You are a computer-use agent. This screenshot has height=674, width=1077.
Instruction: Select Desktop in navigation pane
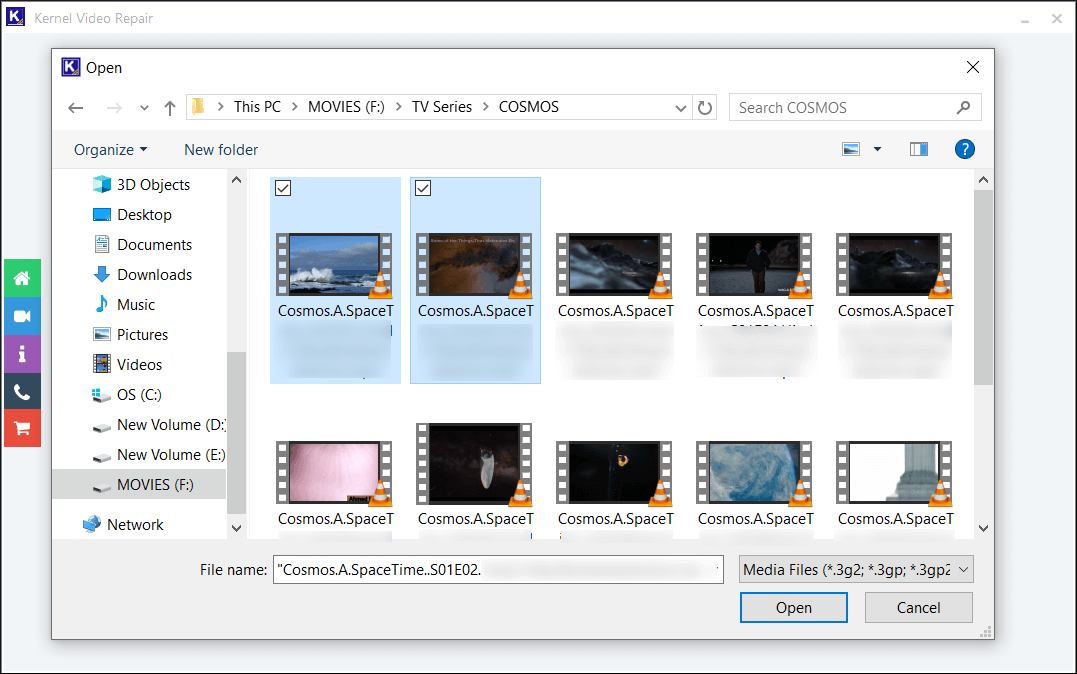pos(144,214)
